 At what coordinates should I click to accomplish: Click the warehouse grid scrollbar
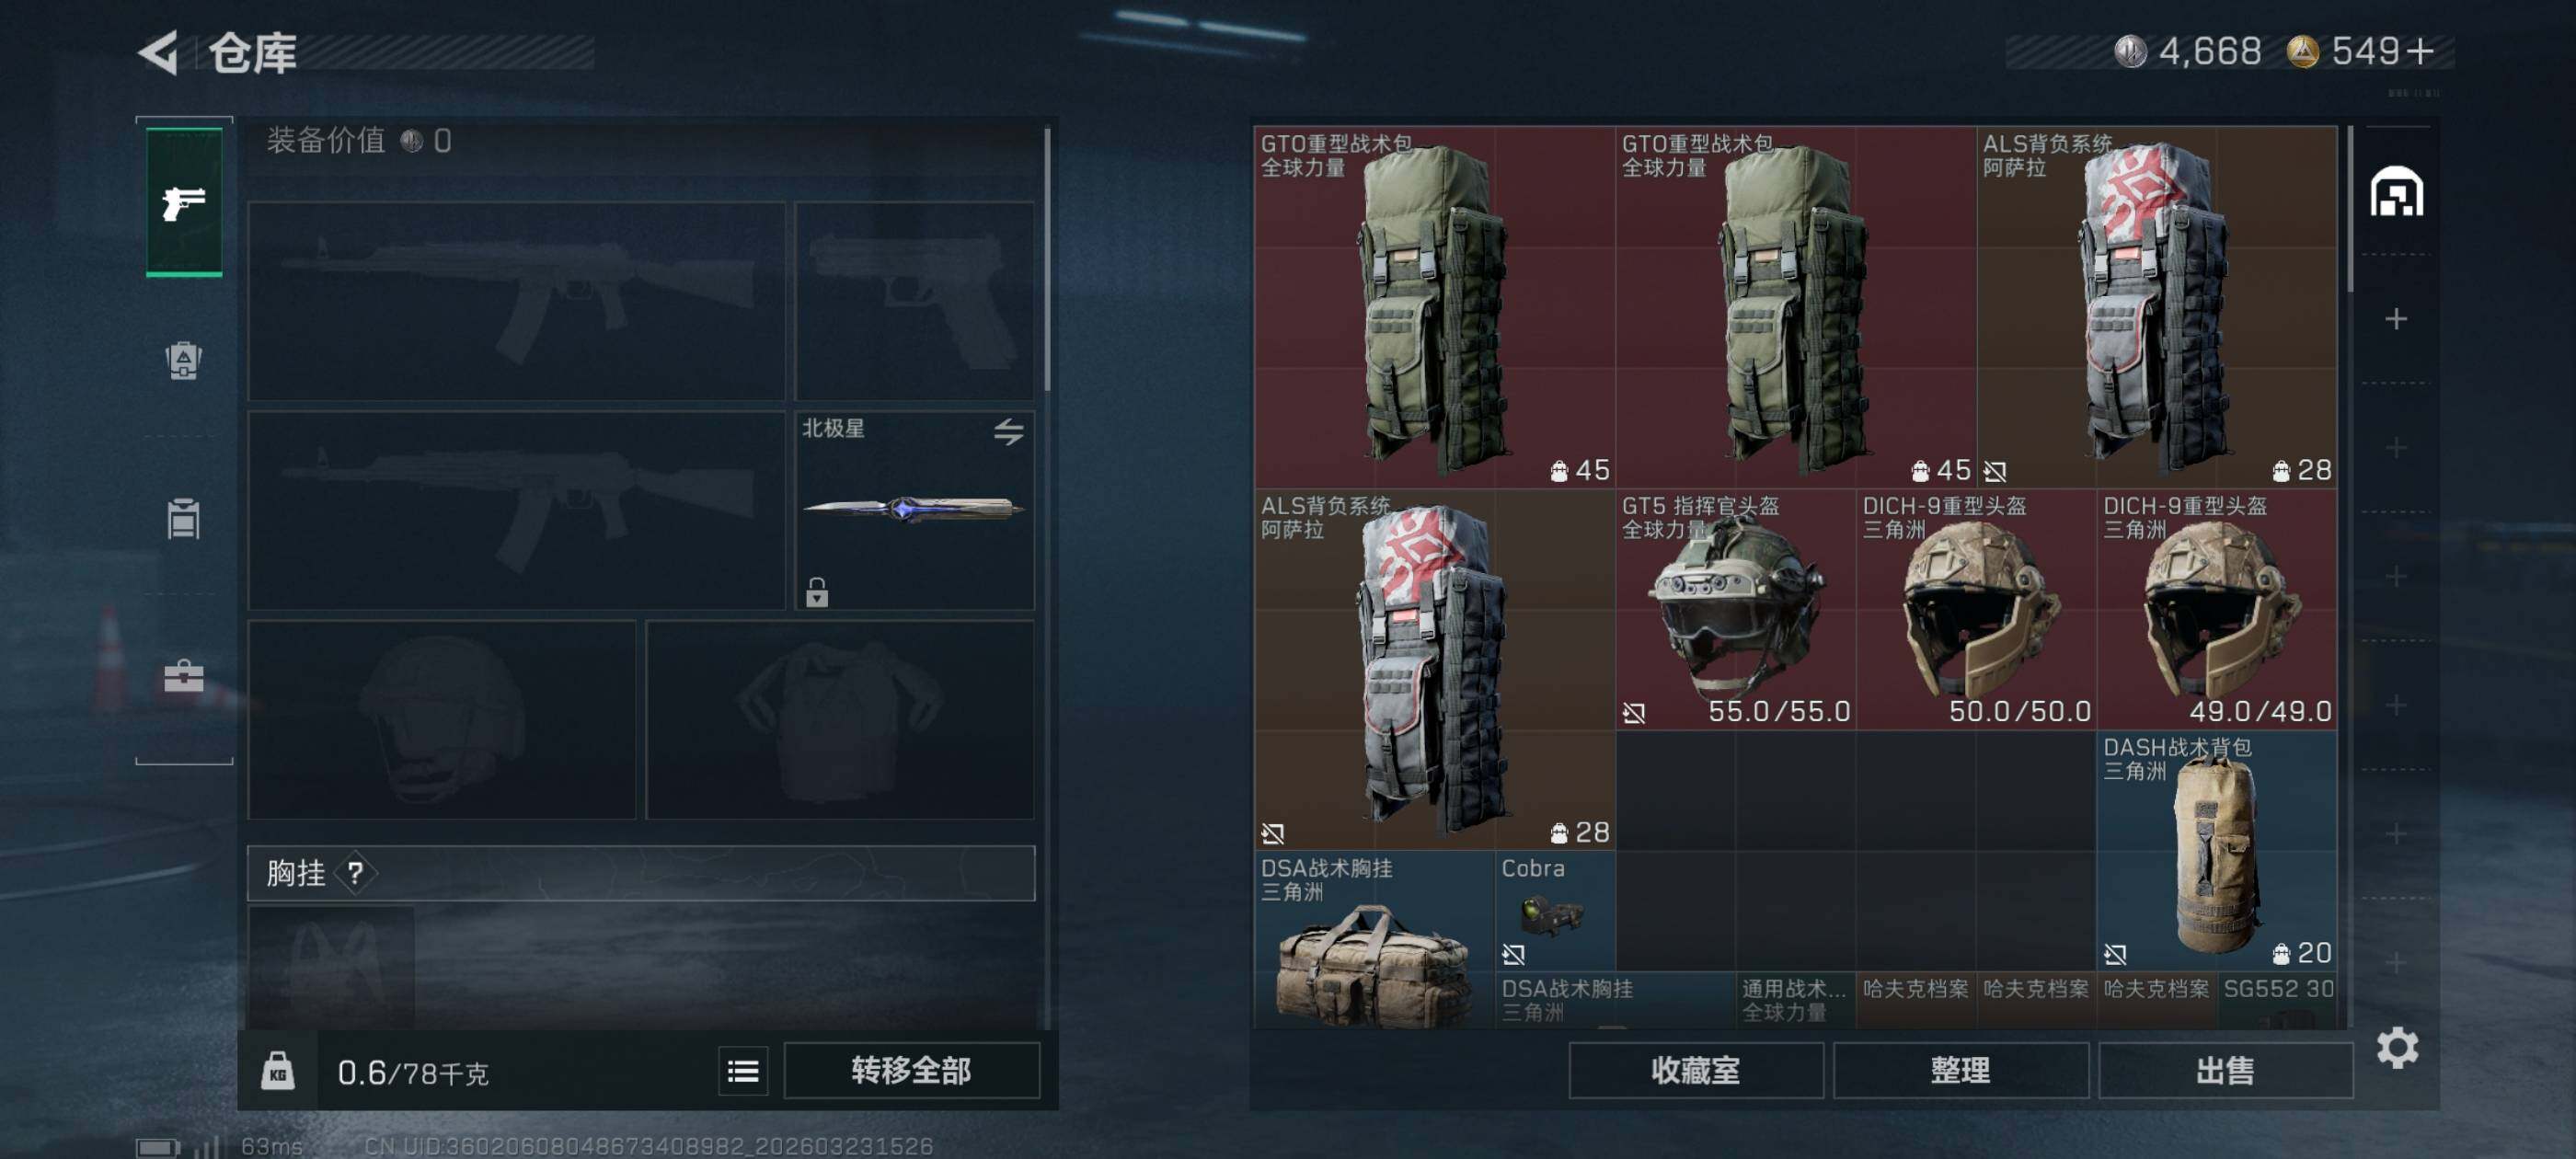point(2350,210)
